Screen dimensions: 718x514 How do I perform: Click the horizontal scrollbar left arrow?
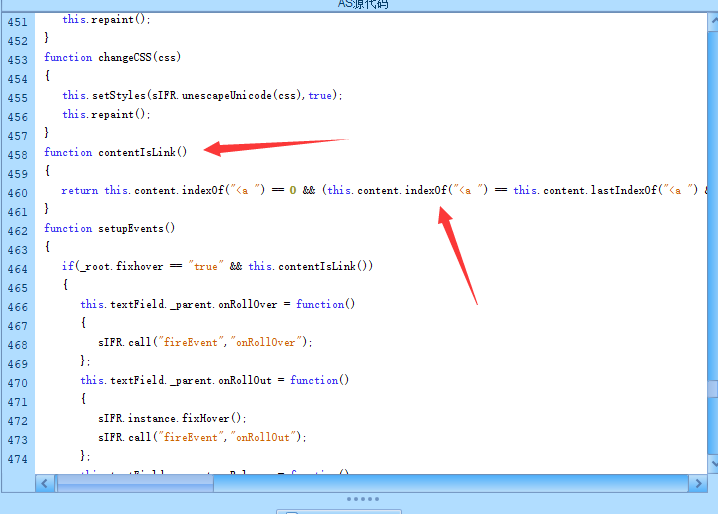click(45, 483)
